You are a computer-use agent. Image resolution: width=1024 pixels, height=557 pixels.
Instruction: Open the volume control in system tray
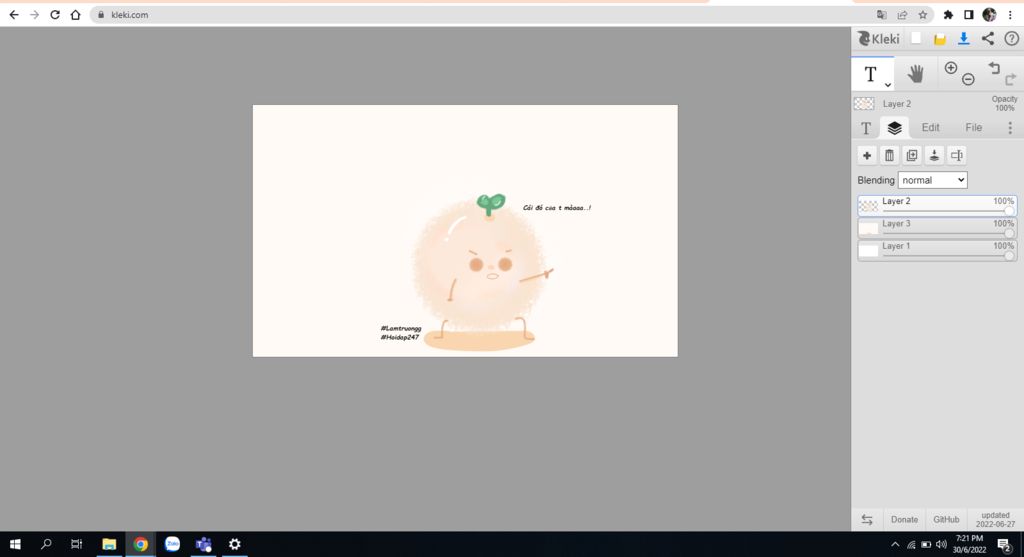pos(941,545)
